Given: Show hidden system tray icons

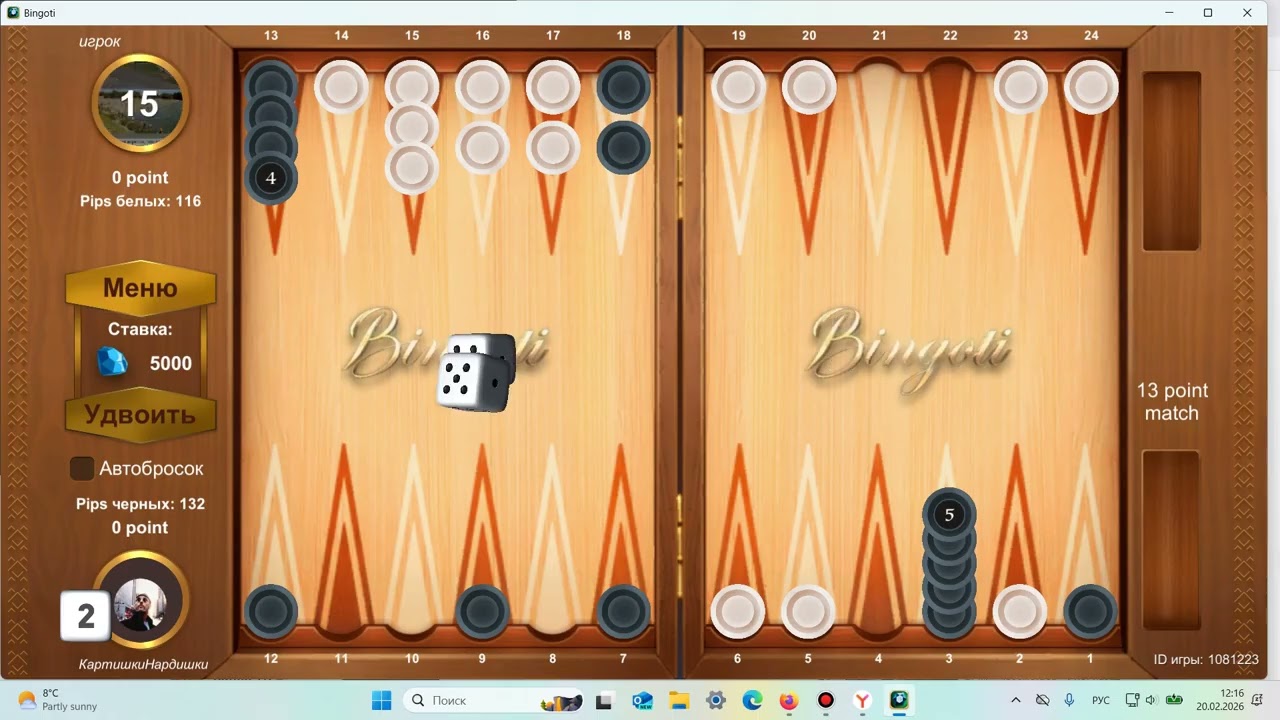Looking at the screenshot, I should (x=1016, y=700).
